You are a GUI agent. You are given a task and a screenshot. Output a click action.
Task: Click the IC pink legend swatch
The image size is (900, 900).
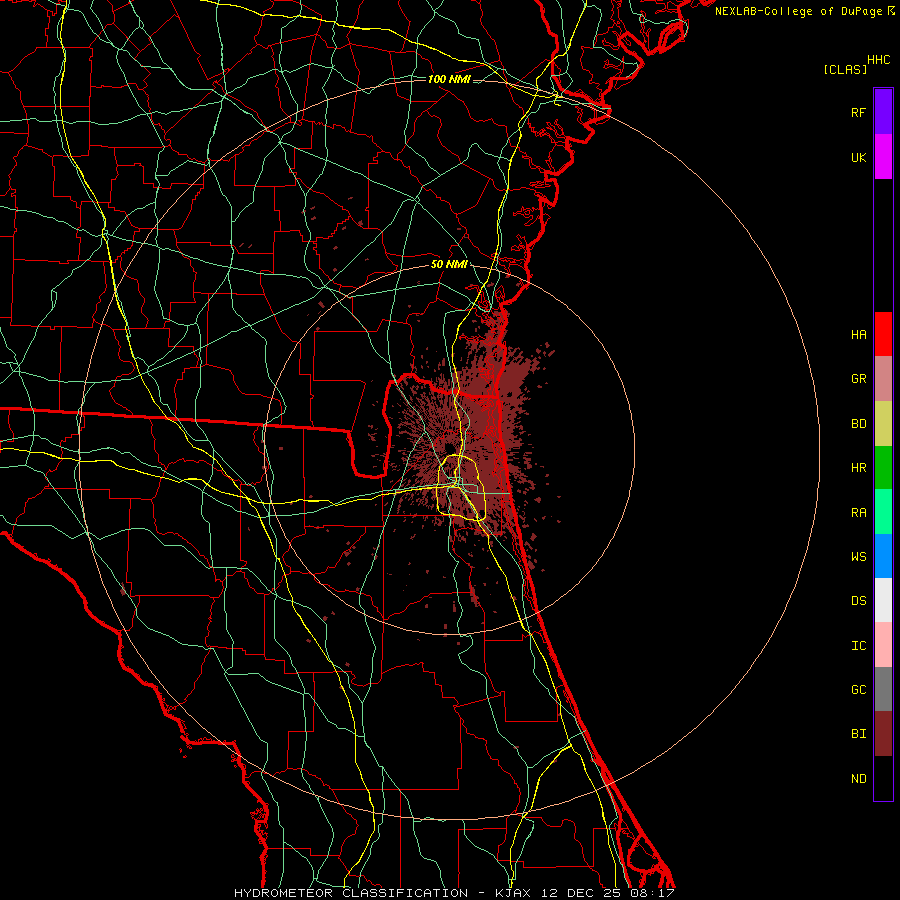click(883, 645)
